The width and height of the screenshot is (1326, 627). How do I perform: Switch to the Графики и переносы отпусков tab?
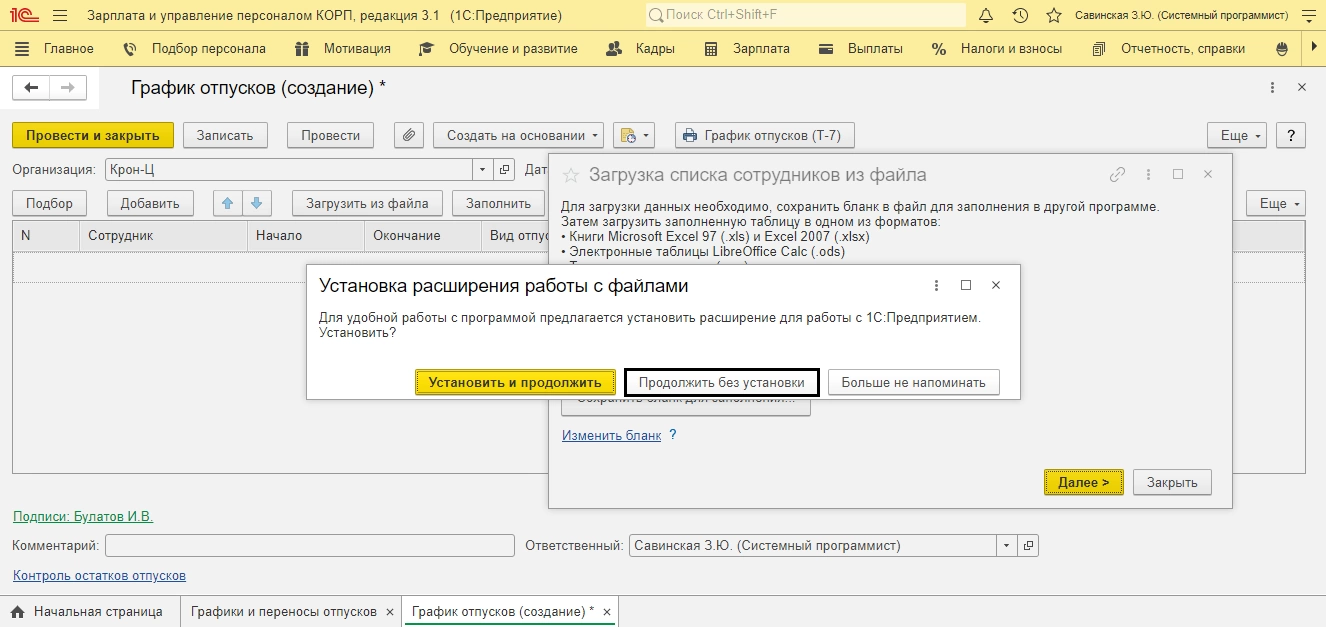click(283, 611)
